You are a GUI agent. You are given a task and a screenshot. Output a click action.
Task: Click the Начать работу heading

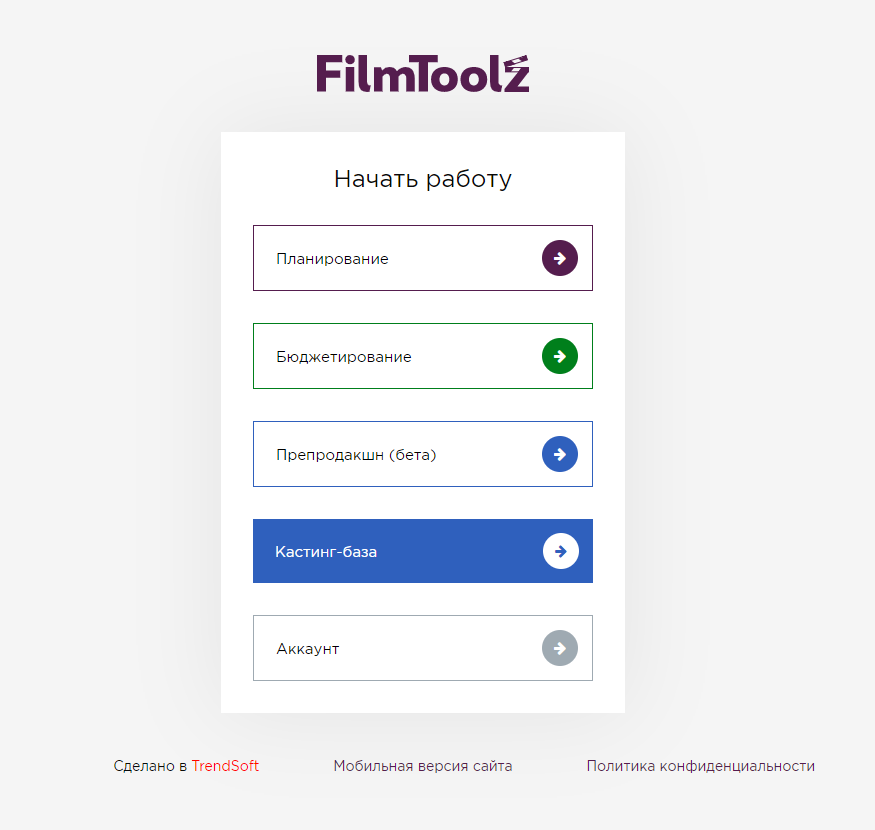click(422, 179)
